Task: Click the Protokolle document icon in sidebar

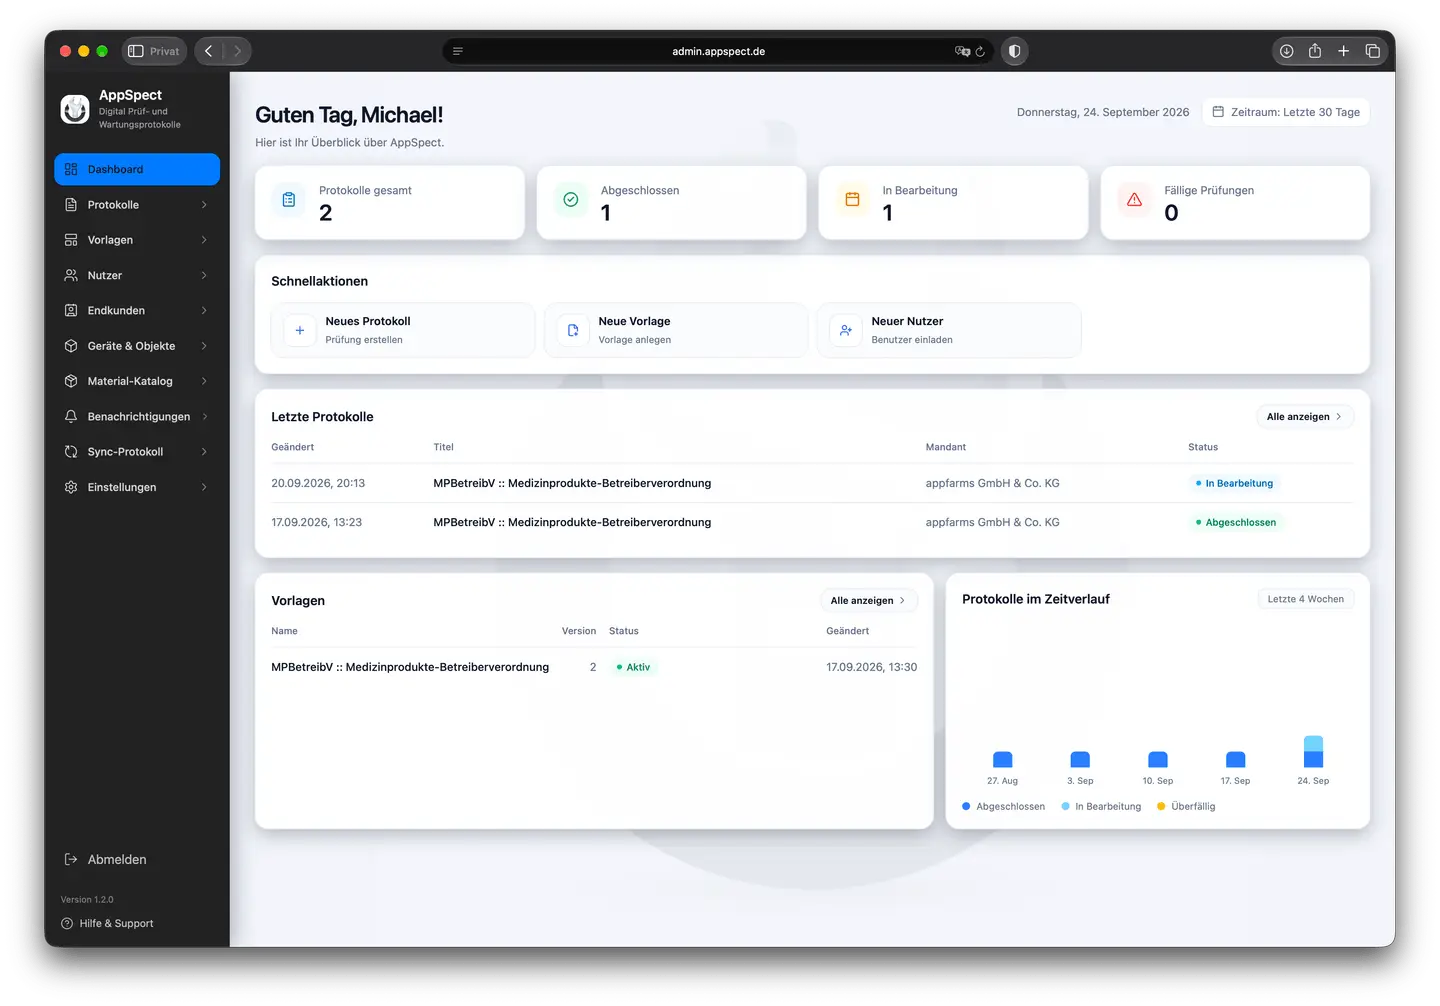Action: tap(71, 205)
